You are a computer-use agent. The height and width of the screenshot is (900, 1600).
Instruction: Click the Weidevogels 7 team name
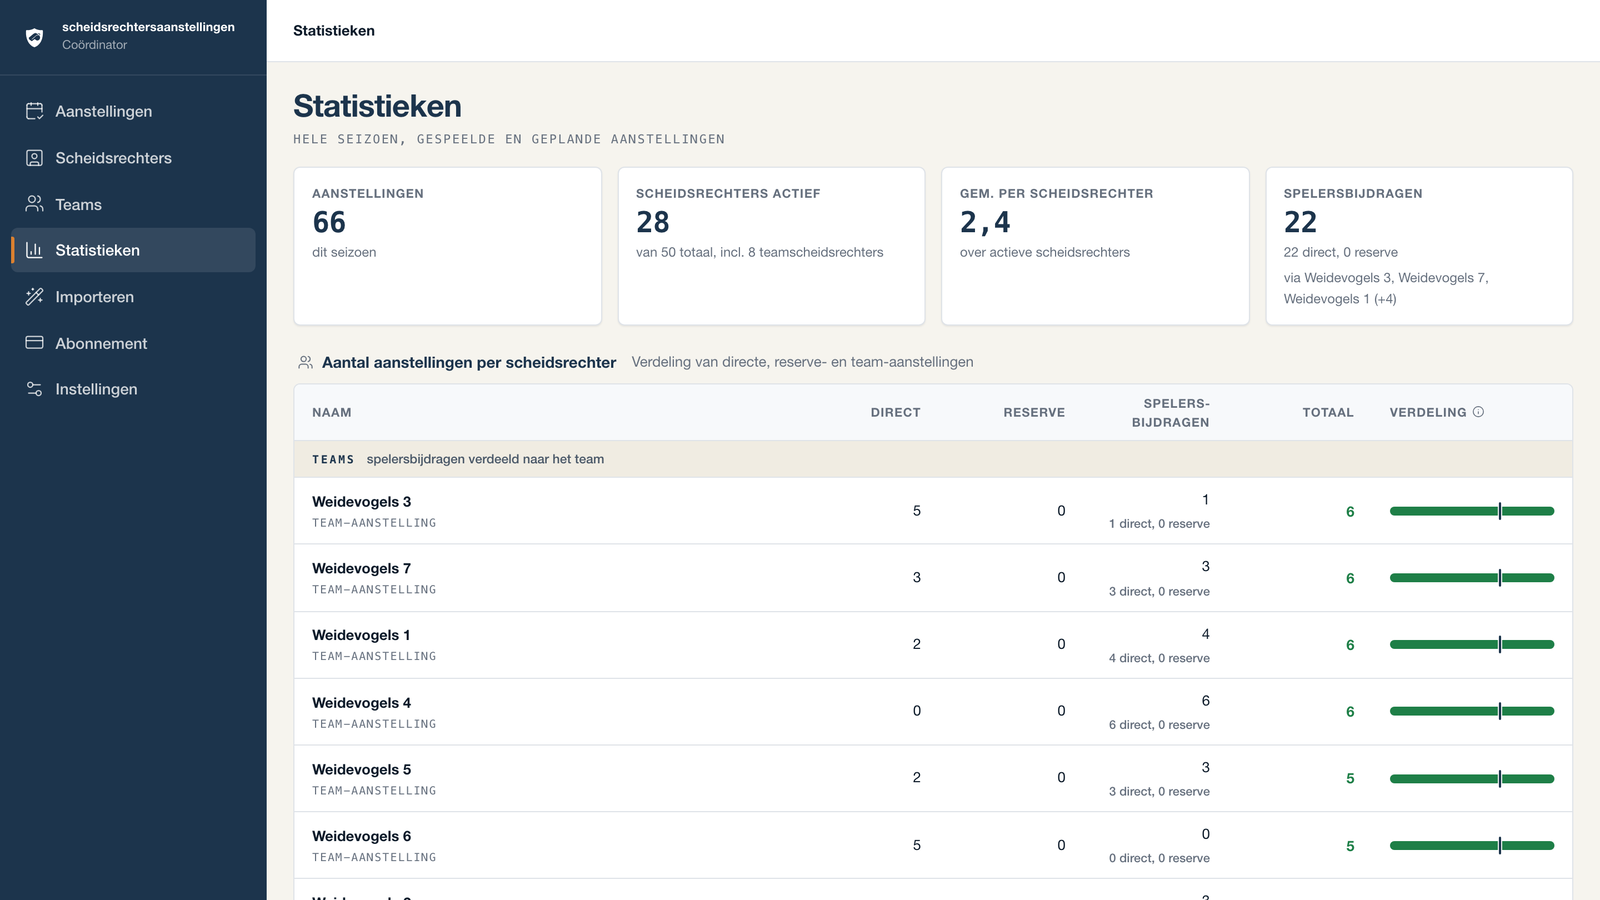[361, 568]
